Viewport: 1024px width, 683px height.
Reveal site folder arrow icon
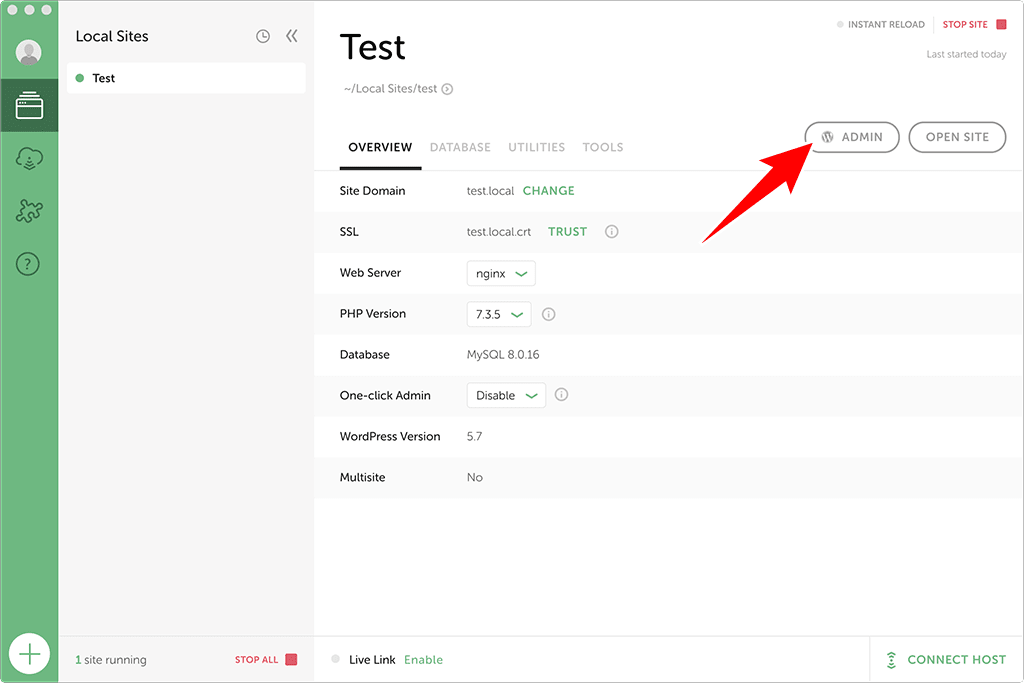pyautogui.click(x=447, y=89)
